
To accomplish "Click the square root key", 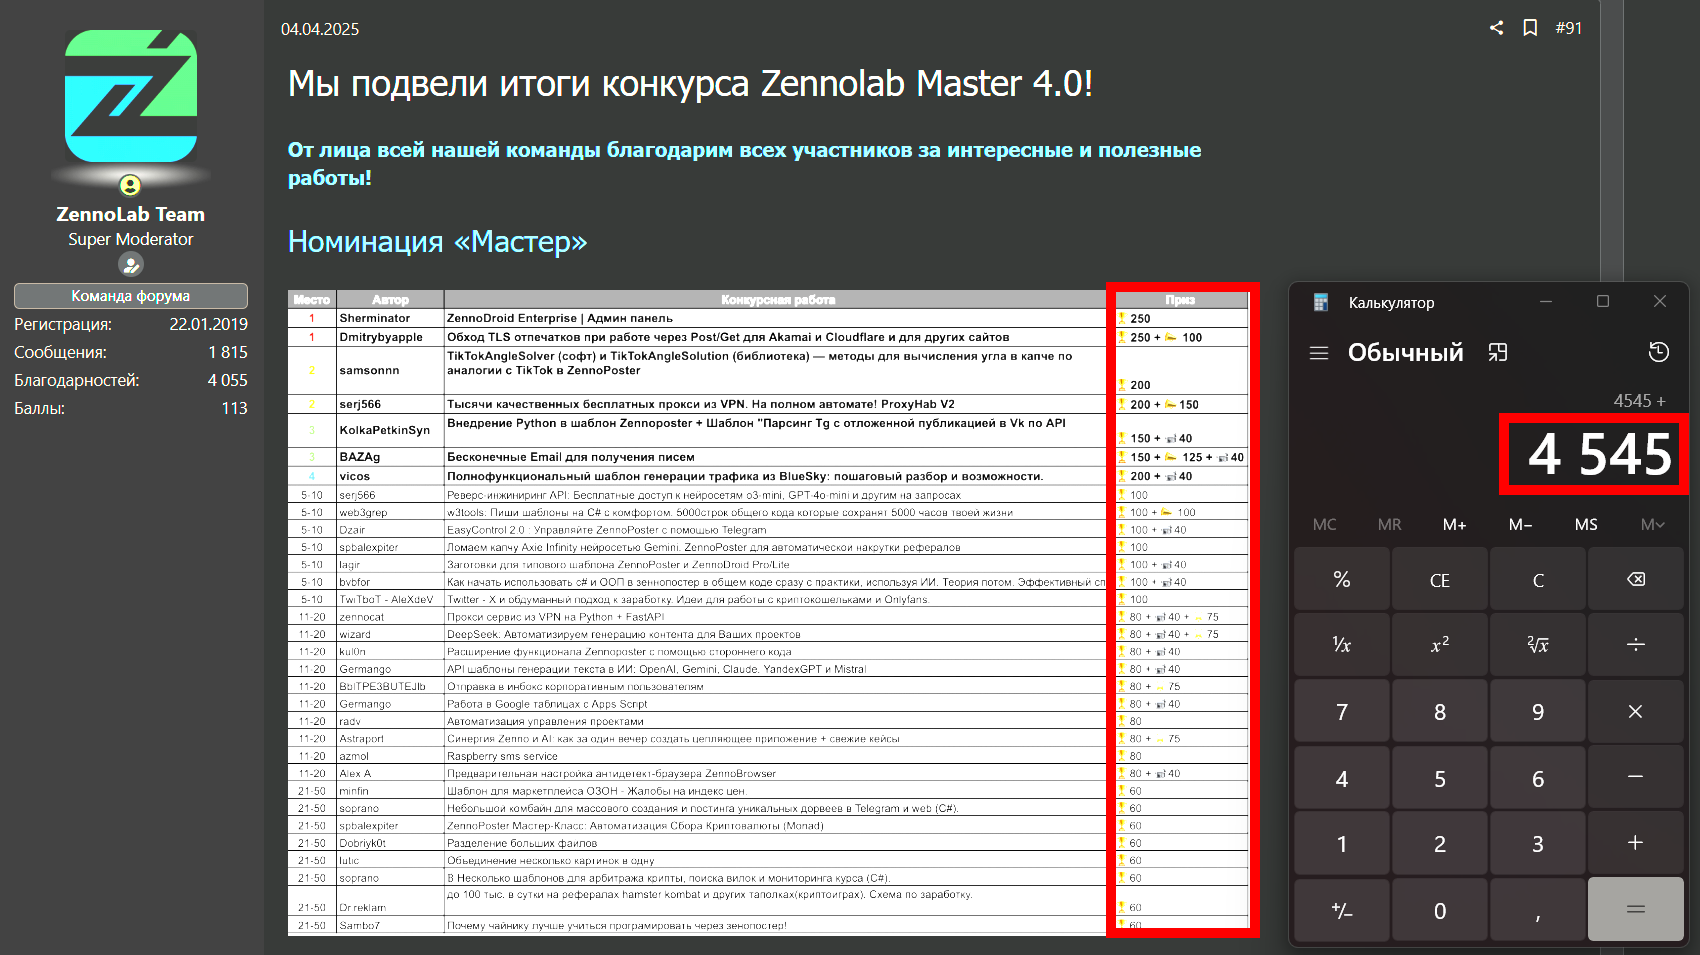I will click(1538, 645).
